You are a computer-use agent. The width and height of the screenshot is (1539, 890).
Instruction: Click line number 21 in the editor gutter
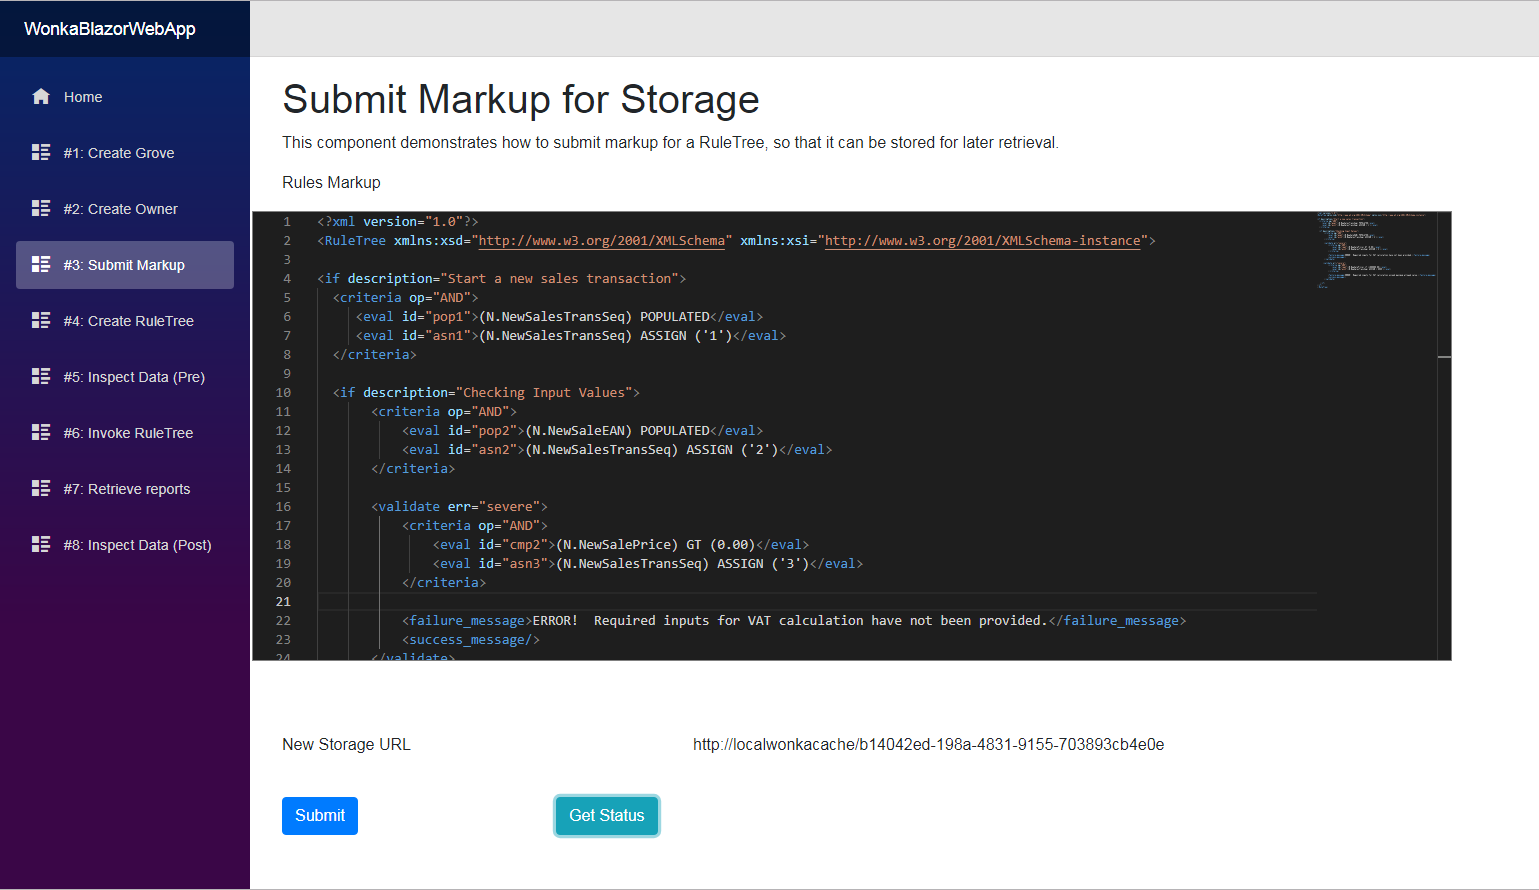click(283, 602)
